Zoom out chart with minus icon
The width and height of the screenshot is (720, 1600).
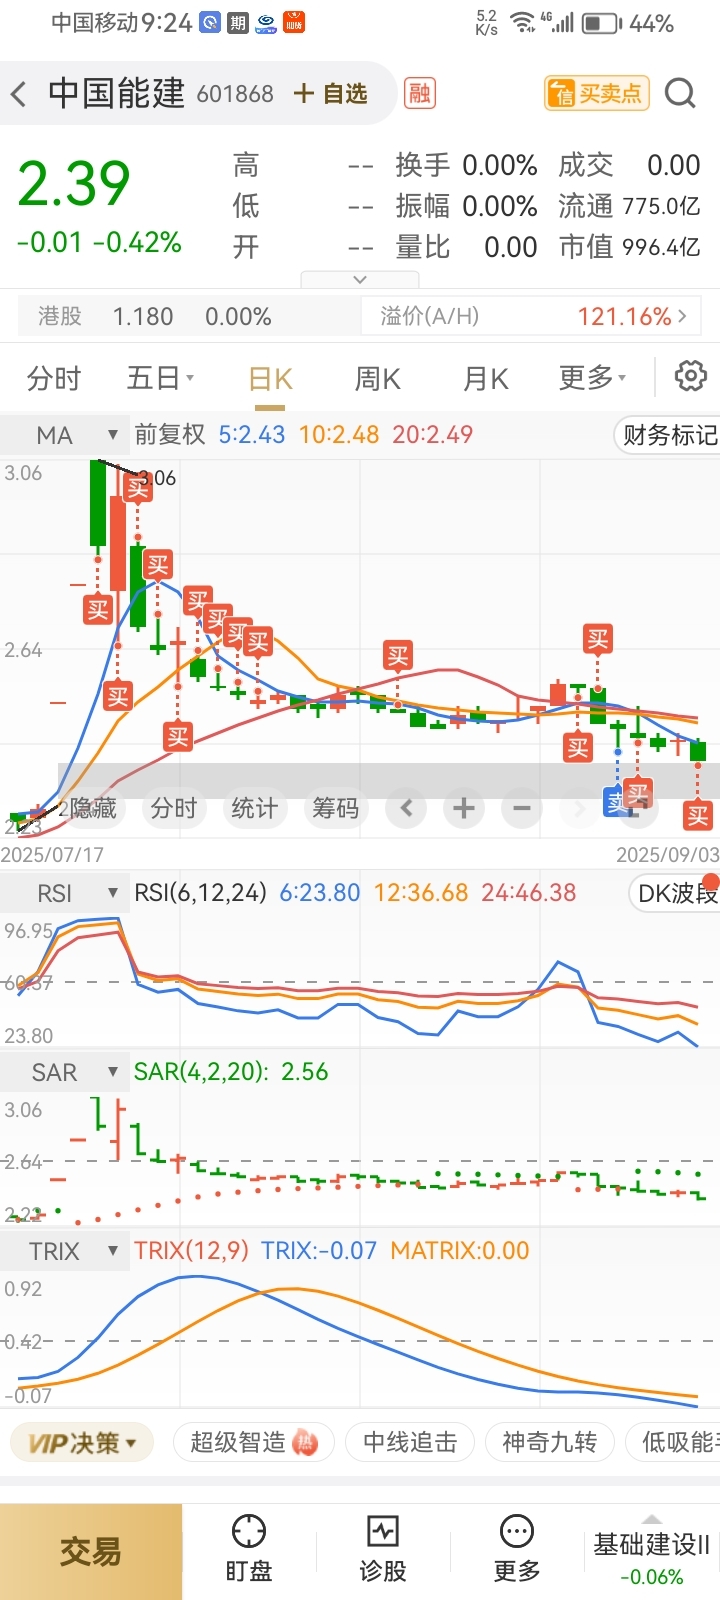point(521,808)
